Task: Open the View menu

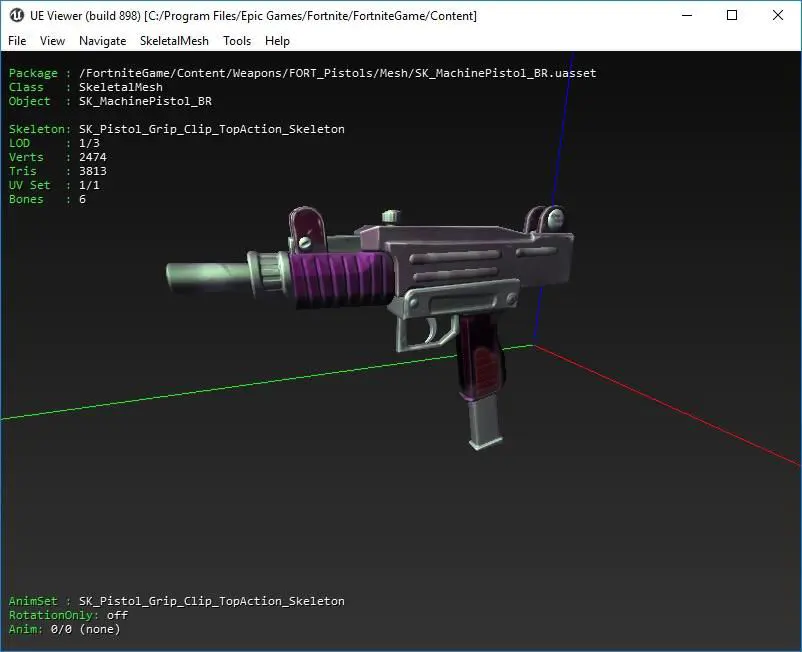Action: coord(52,41)
